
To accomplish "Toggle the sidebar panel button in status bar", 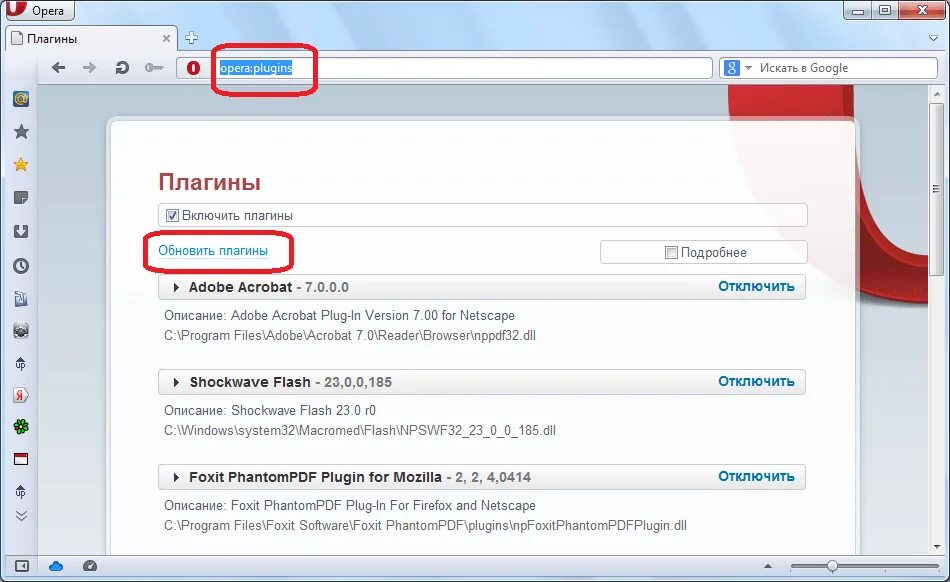I will [21, 566].
